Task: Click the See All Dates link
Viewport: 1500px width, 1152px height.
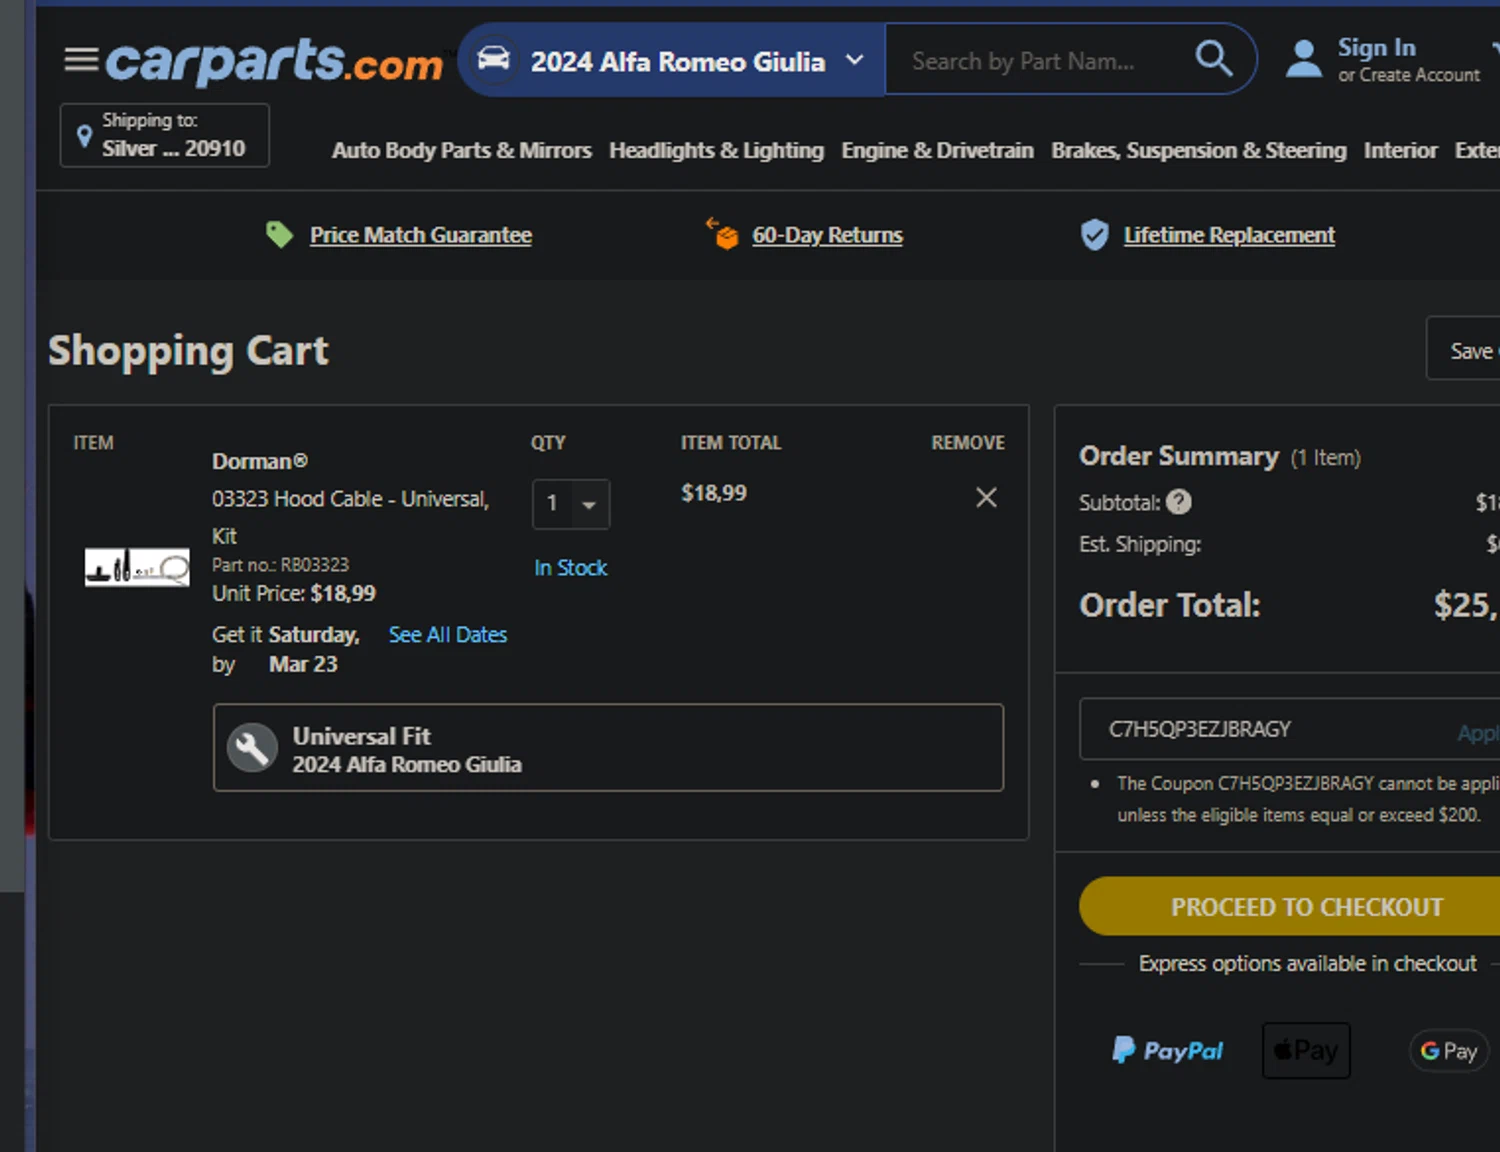Action: 447,635
